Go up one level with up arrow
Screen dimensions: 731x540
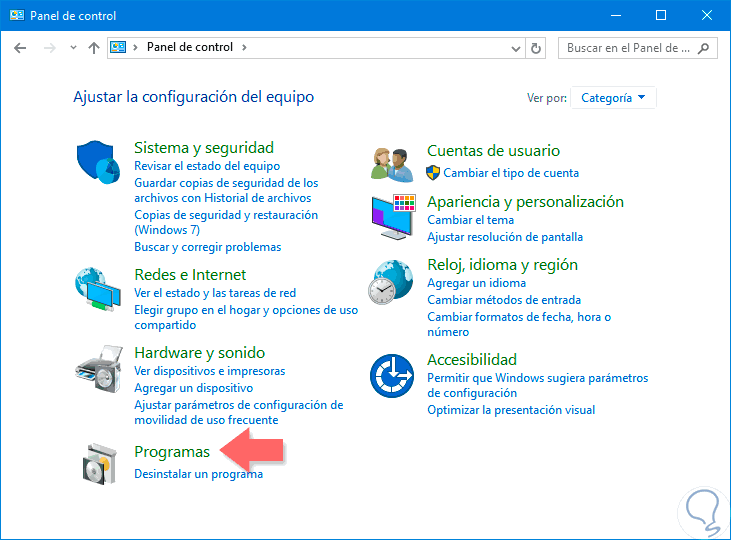coord(94,48)
